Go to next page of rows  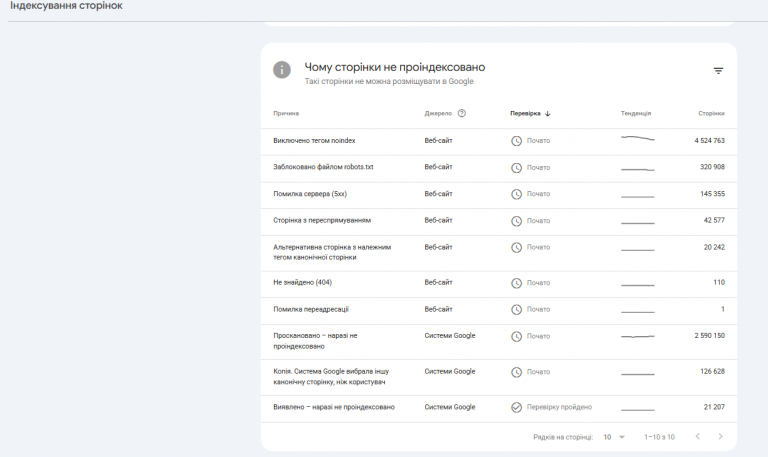(x=720, y=436)
